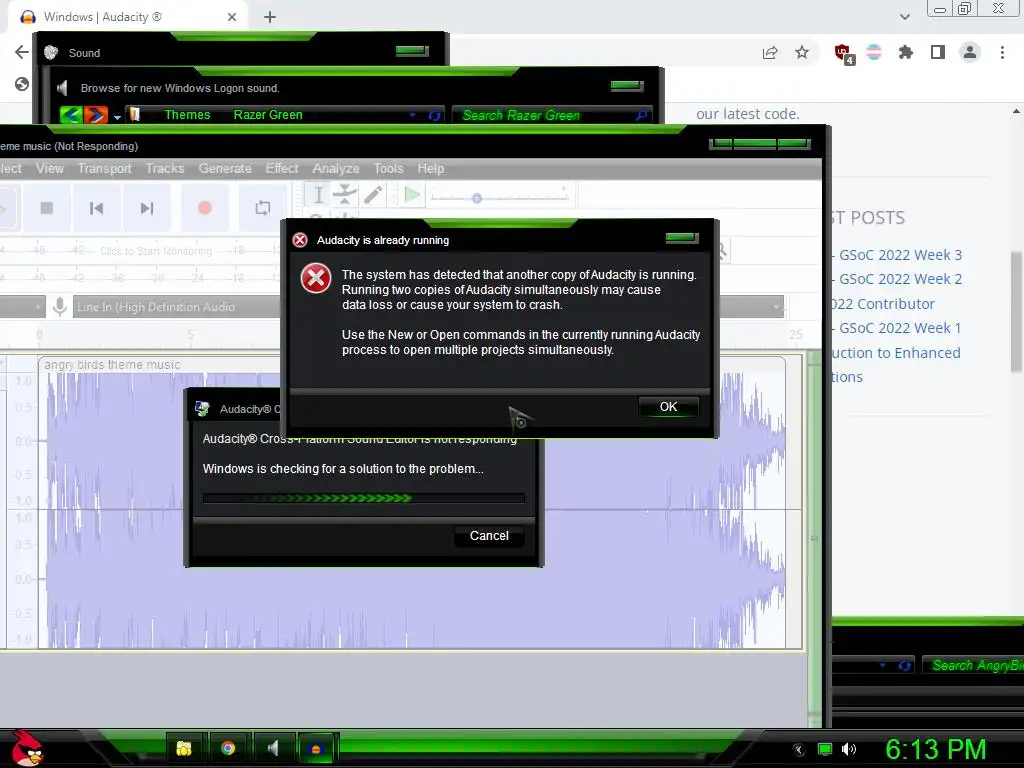
Task: Open the Enhanced post link
Action: [x=896, y=353]
